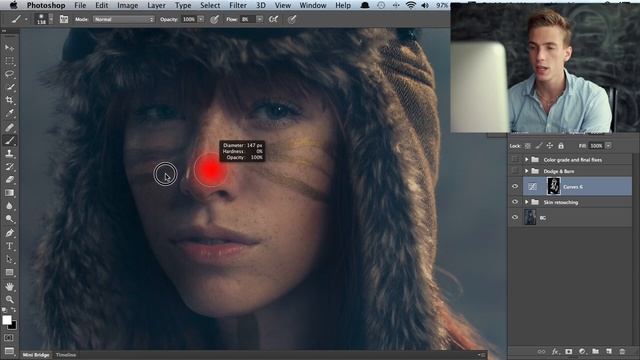Click the add layer mask icon
The width and height of the screenshot is (640, 360).
[x=569, y=351]
